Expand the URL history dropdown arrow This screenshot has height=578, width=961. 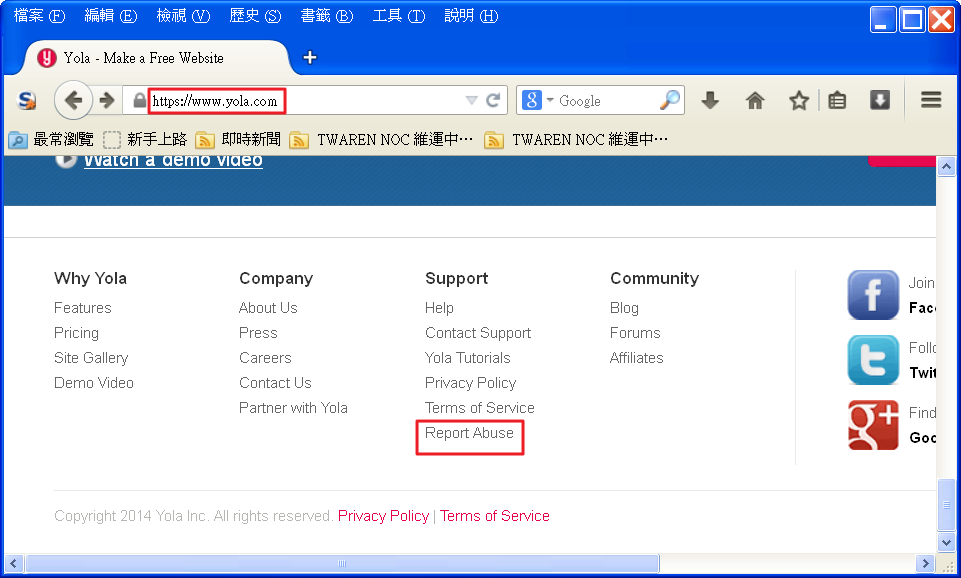tap(471, 100)
